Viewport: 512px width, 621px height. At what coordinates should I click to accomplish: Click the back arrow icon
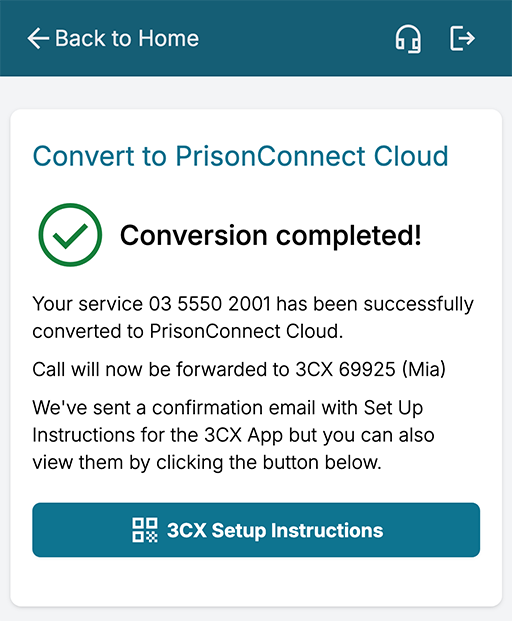[38, 38]
